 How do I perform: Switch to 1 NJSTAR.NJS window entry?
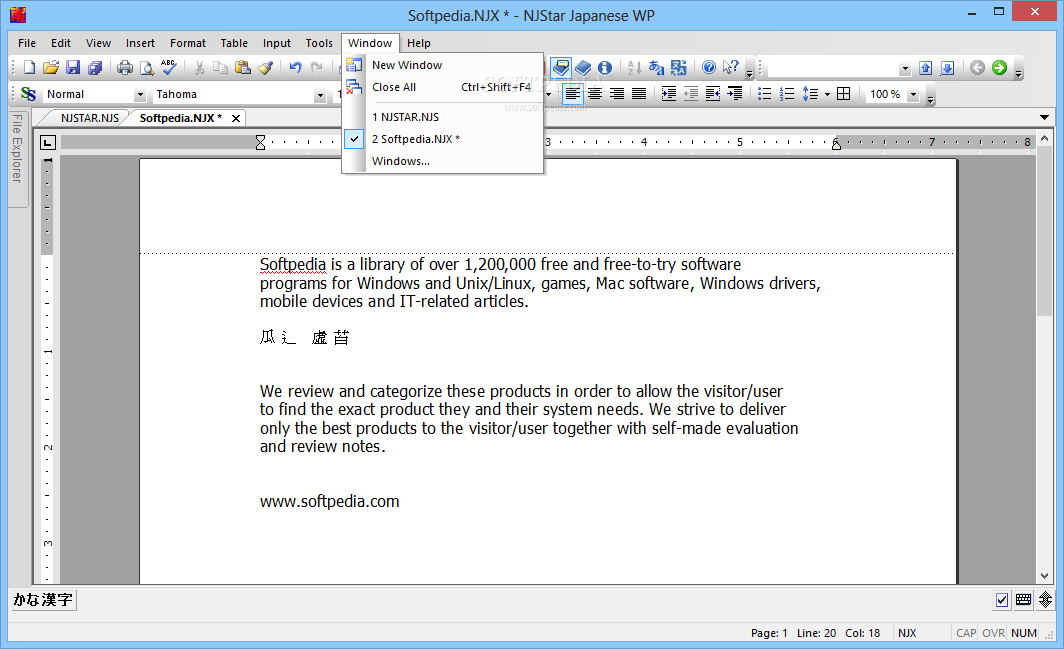tap(442, 117)
